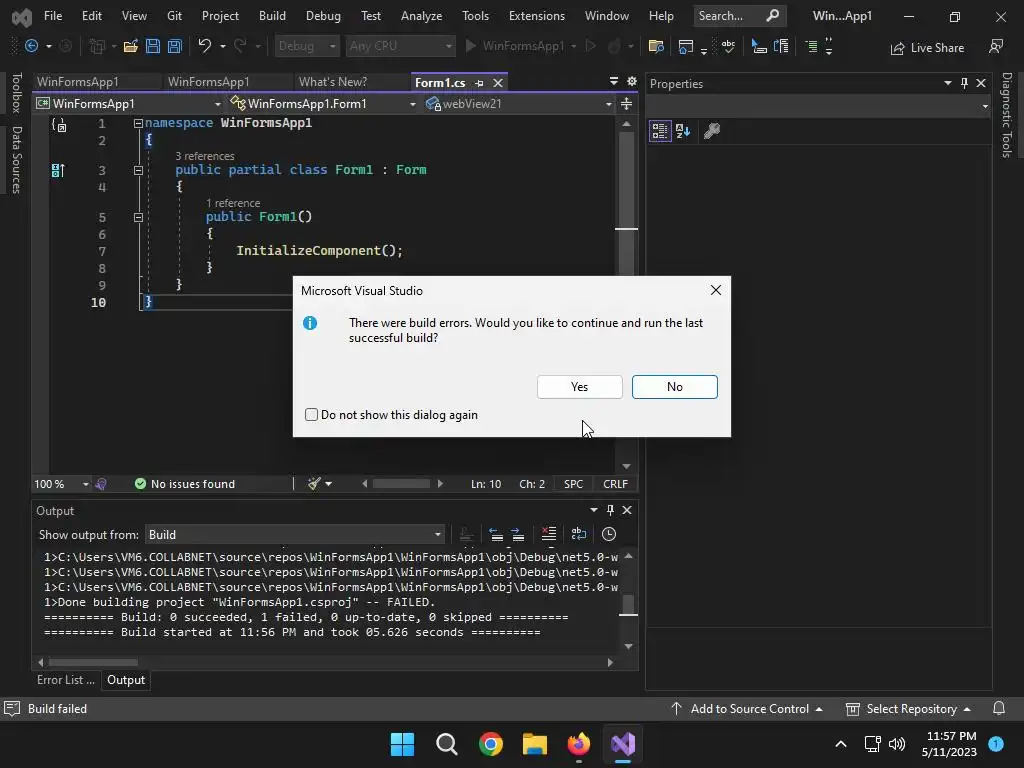Click the CRLF line ending indicator
This screenshot has height=768, width=1024.
point(615,484)
